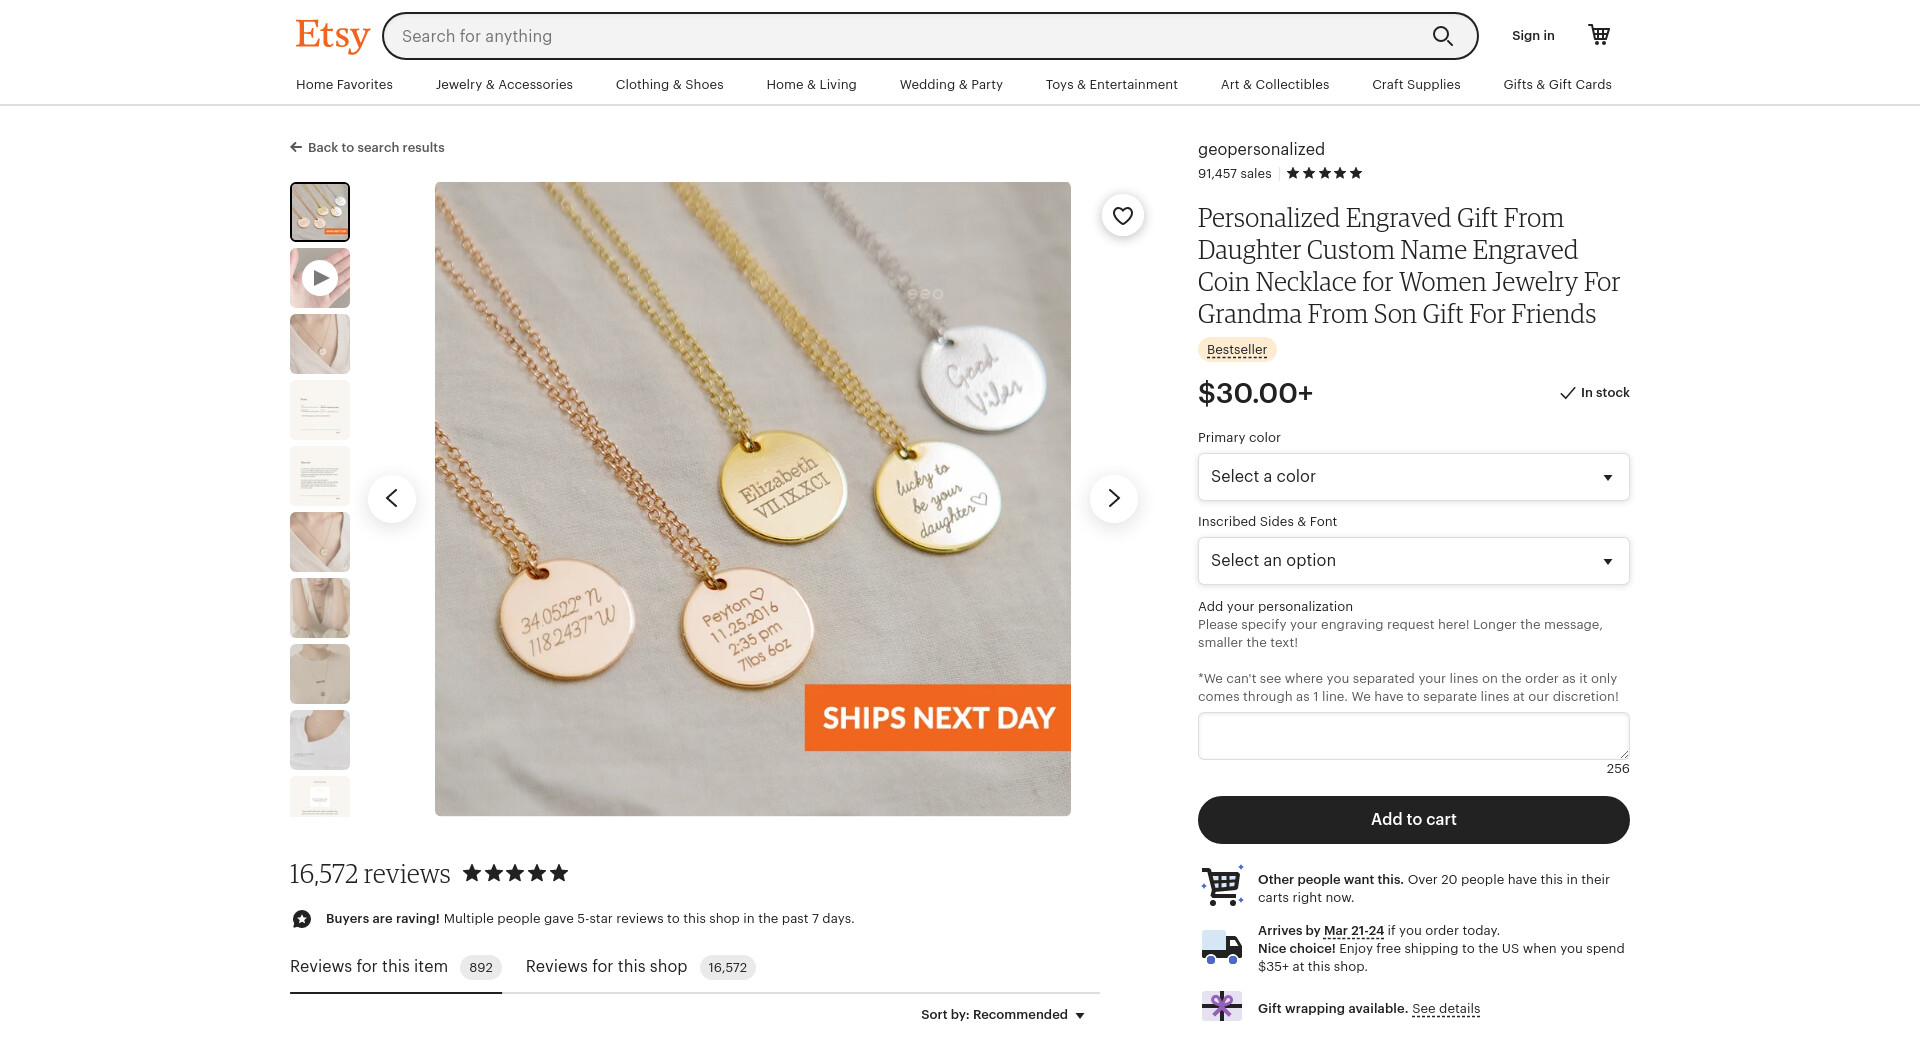Visit the geopersonalized shop
The width and height of the screenshot is (1920, 1040).
pos(1260,149)
